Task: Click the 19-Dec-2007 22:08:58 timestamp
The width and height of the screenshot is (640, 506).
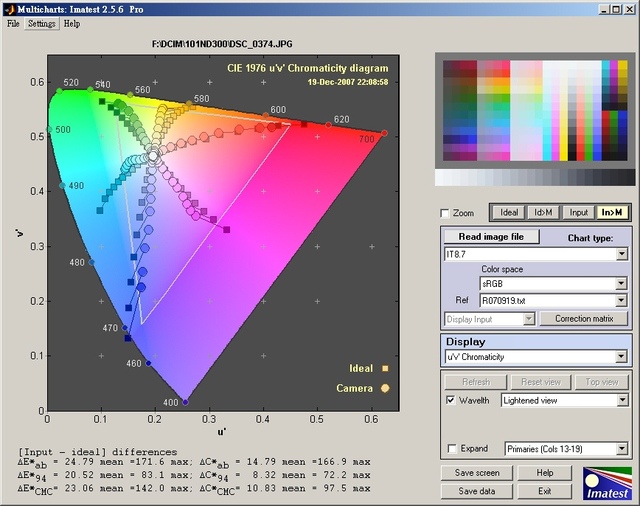Action: 348,82
